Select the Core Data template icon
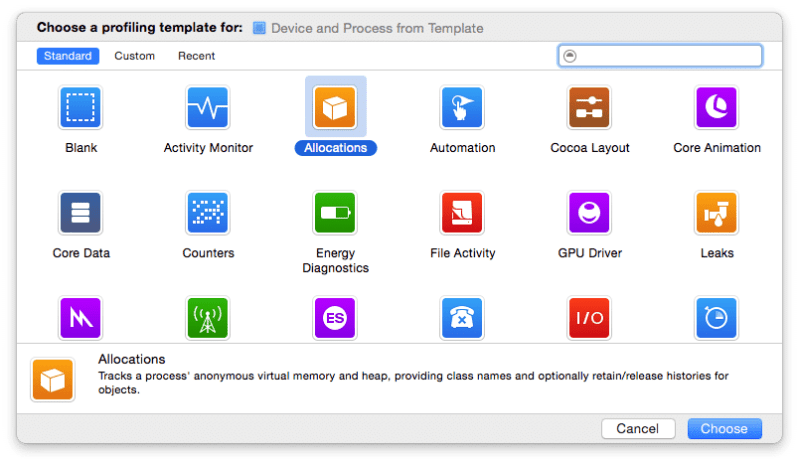The width and height of the screenshot is (799, 464). pyautogui.click(x=81, y=213)
